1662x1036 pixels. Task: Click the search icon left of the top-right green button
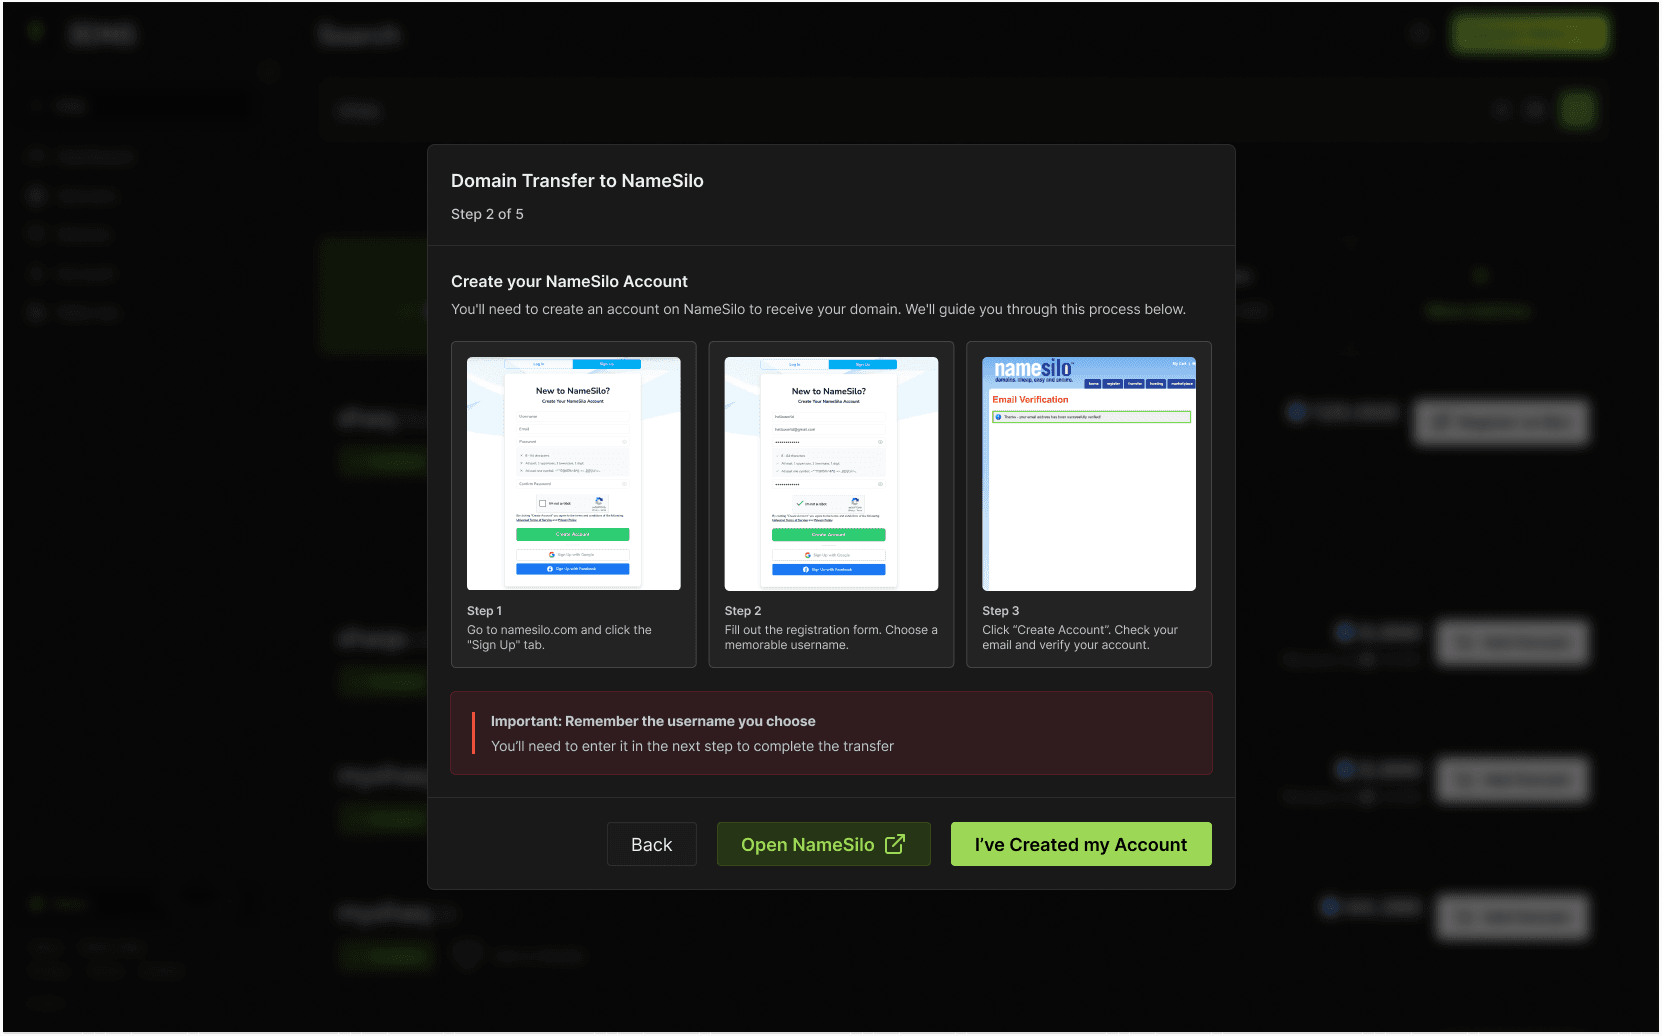(x=1419, y=33)
